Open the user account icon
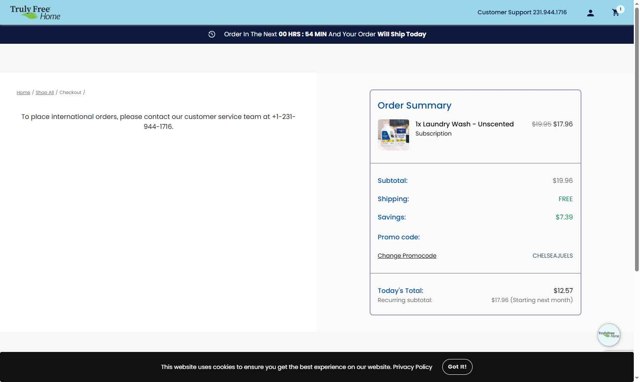The image size is (640, 382). pos(590,13)
